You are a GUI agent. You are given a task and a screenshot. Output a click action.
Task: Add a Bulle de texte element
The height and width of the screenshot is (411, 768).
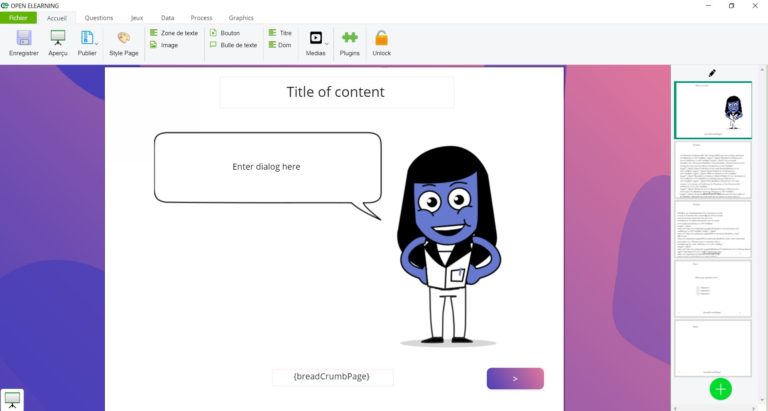click(x=234, y=45)
